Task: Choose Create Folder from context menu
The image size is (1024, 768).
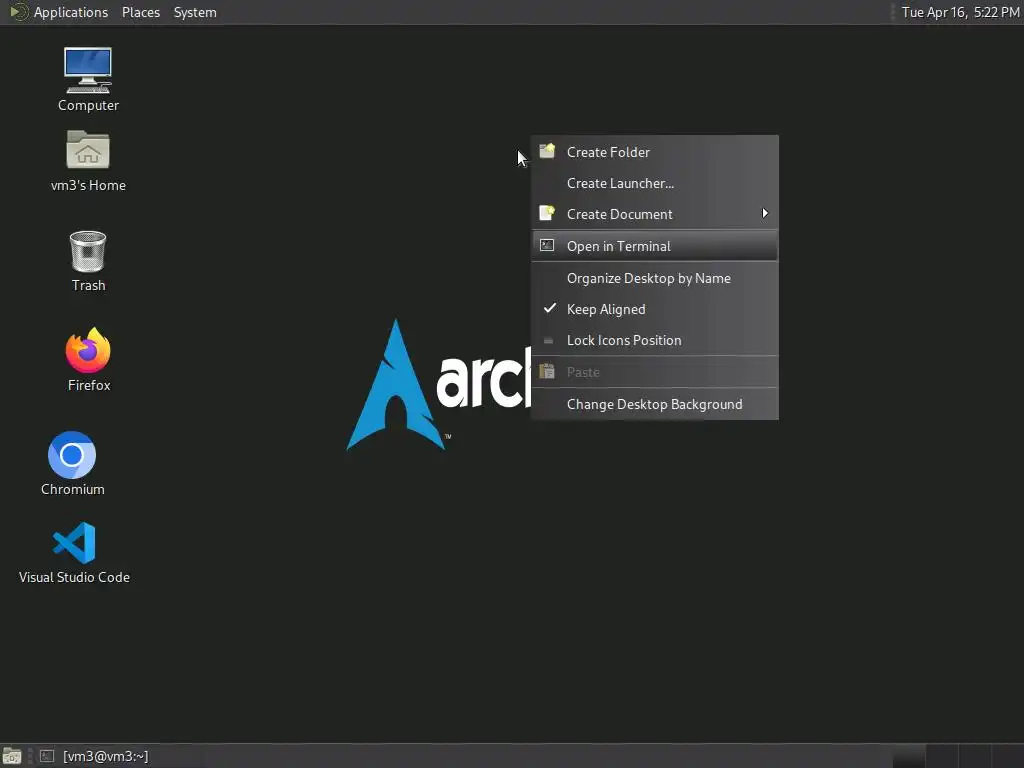Action: pos(655,152)
